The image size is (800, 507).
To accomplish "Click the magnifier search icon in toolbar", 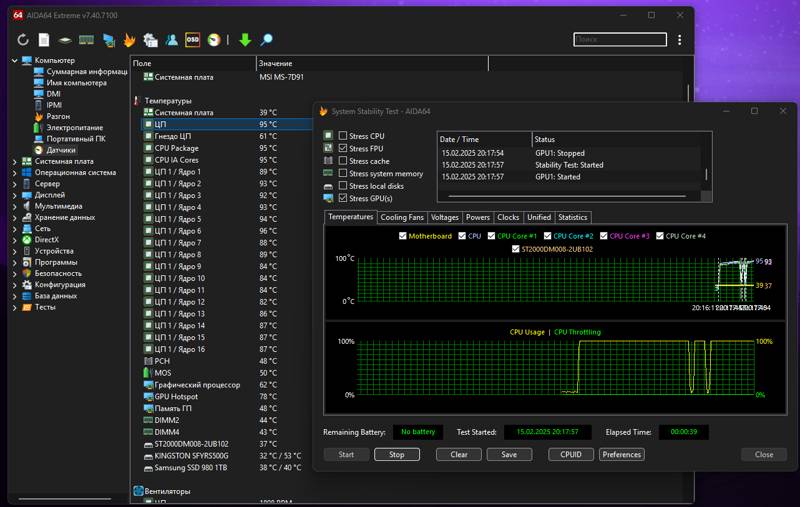I will point(266,40).
